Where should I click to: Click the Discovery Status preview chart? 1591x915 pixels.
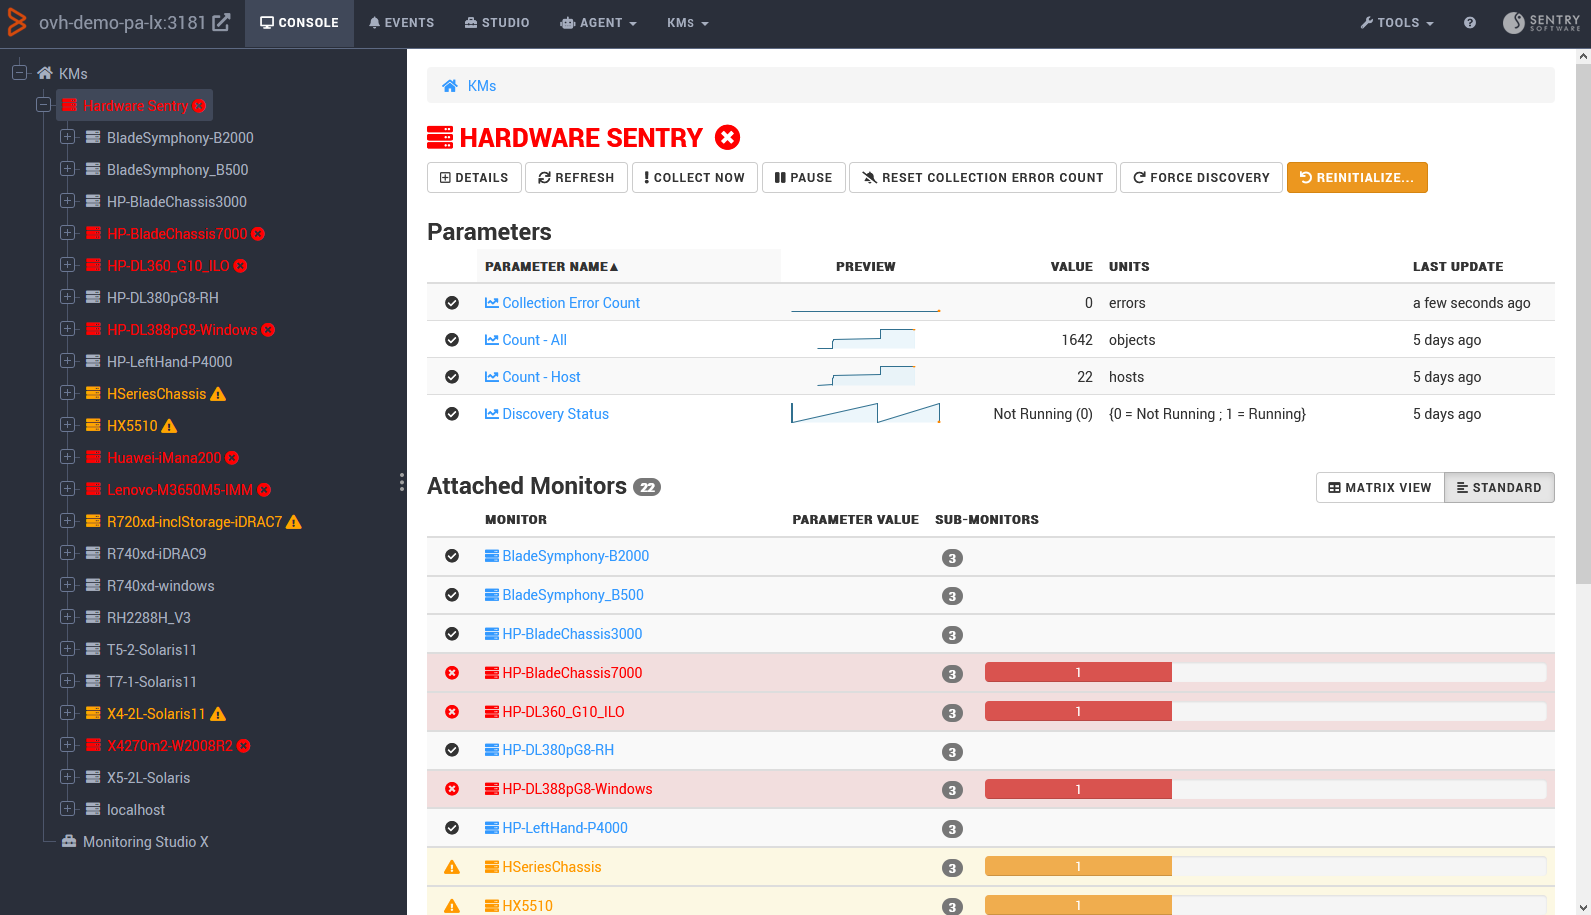pyautogui.click(x=866, y=413)
